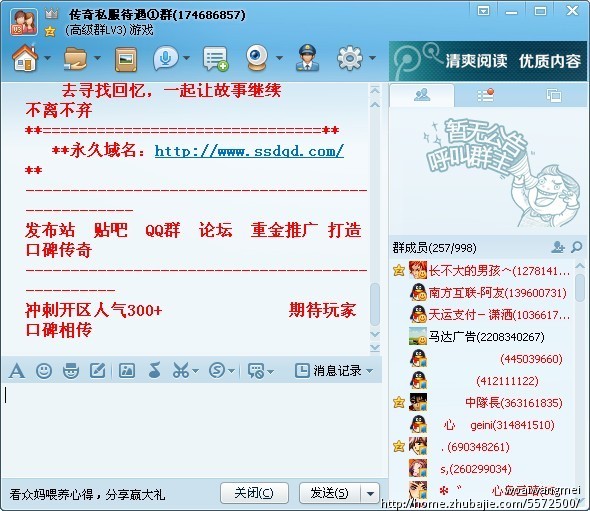The width and height of the screenshot is (590, 511).
Task: Click the 关闭(C) button
Action: (x=254, y=493)
